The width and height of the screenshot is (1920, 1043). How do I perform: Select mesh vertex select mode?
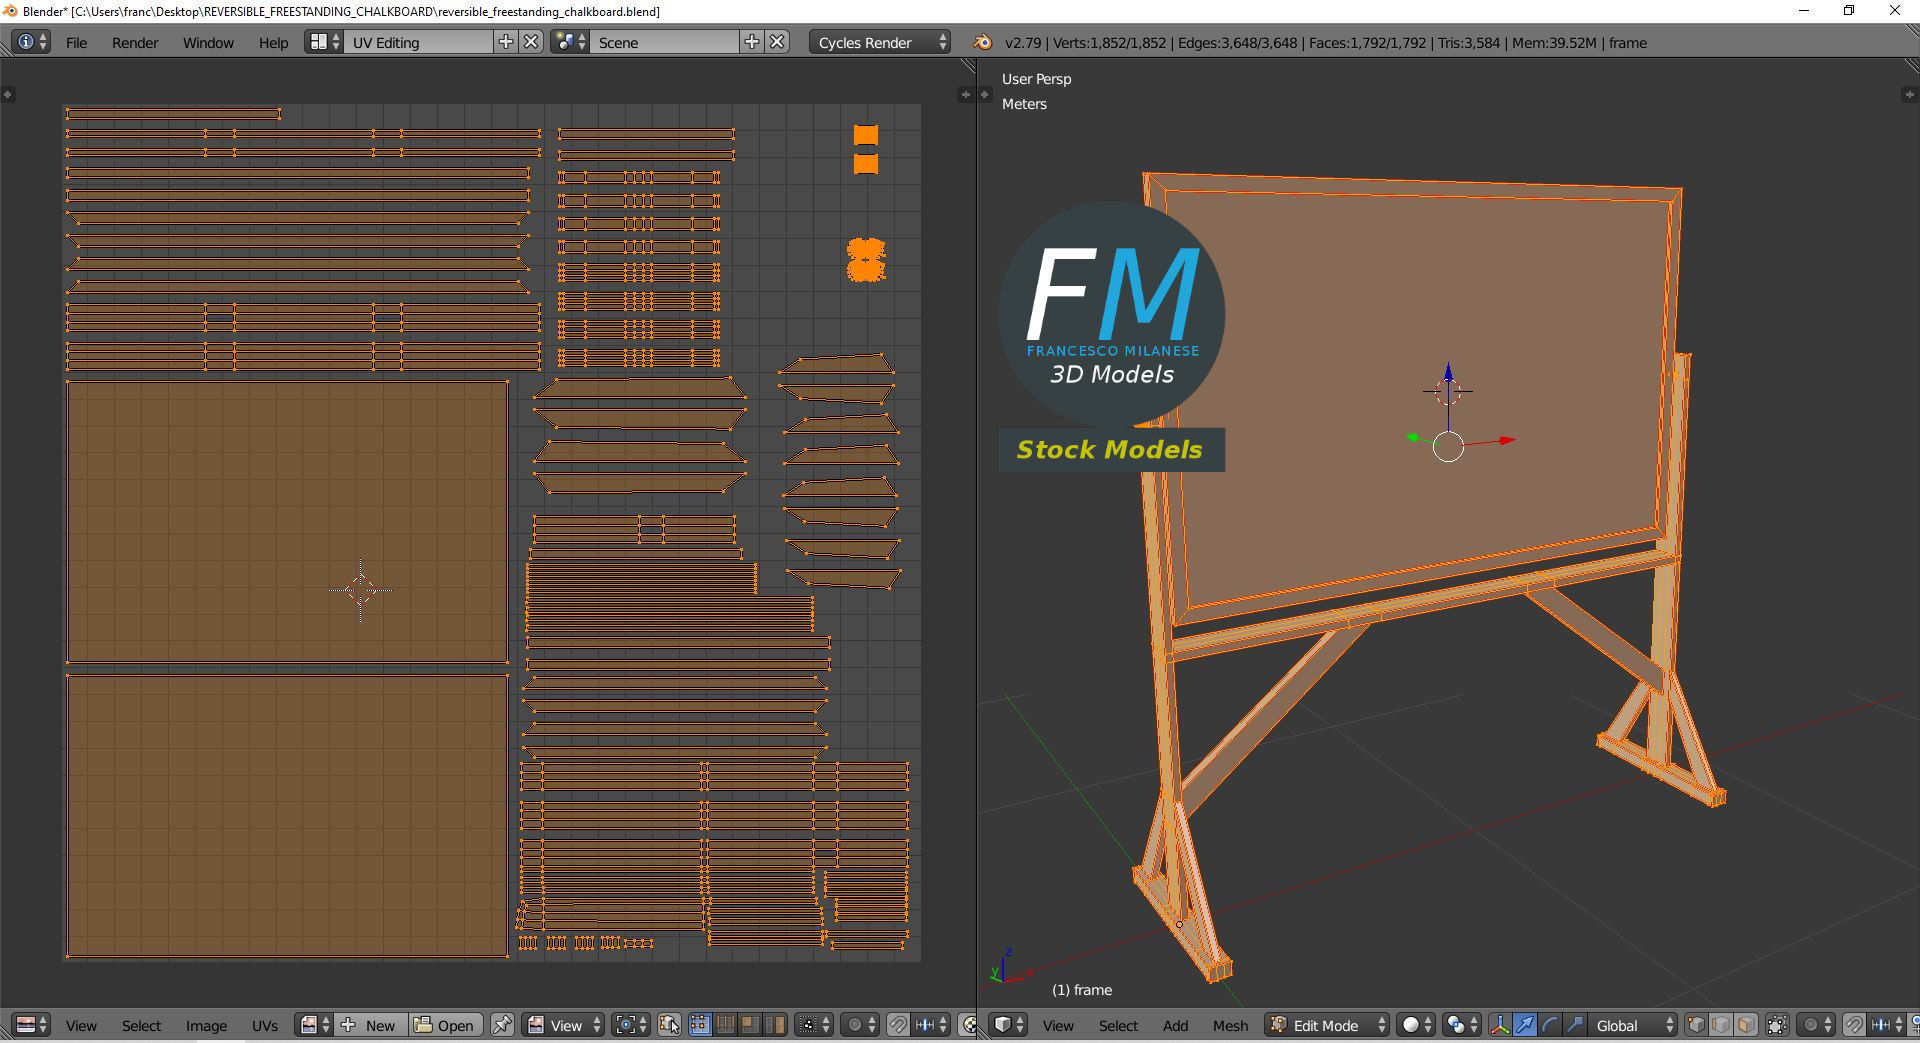pyautogui.click(x=1696, y=1025)
